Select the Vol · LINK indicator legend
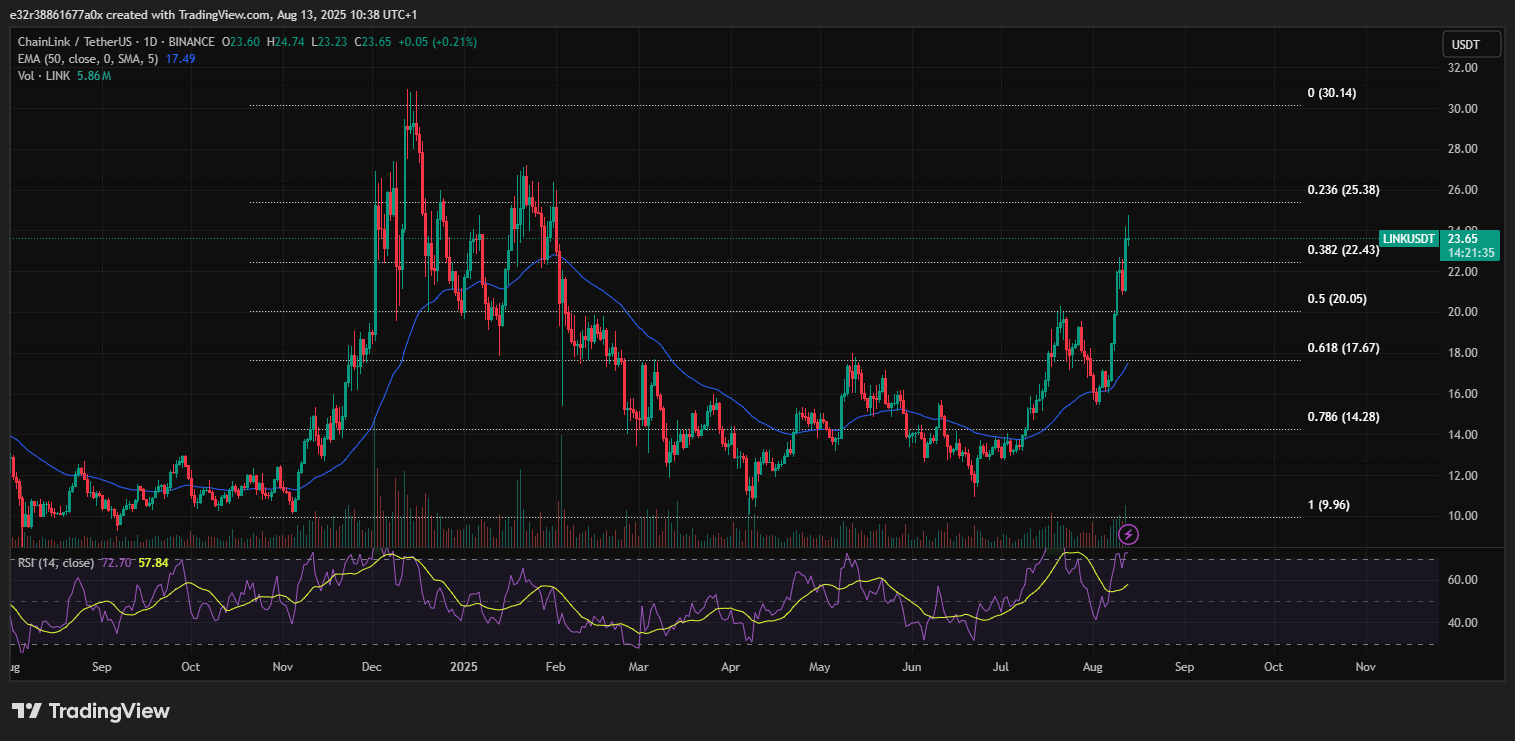Image resolution: width=1515 pixels, height=741 pixels. pyautogui.click(x=42, y=76)
